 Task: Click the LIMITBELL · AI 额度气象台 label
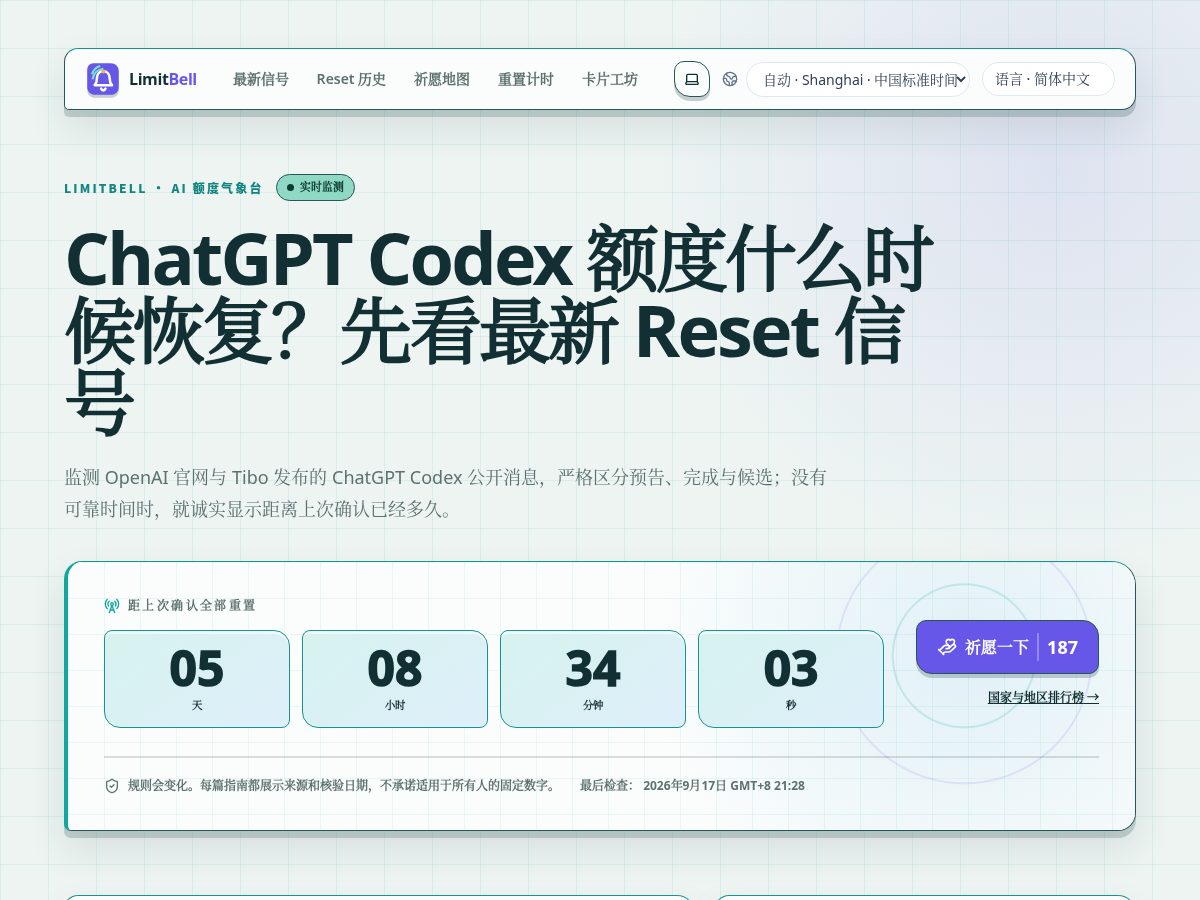163,188
